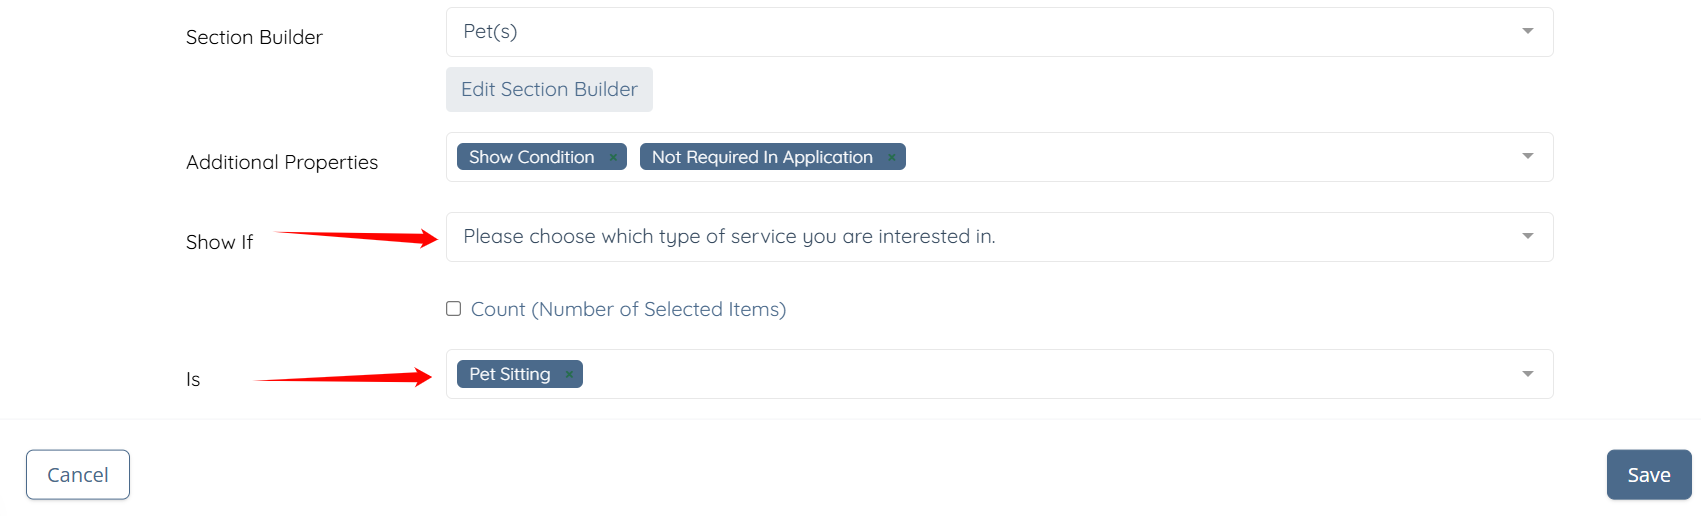Enable the Count checkbox
The image size is (1701, 516).
(454, 309)
